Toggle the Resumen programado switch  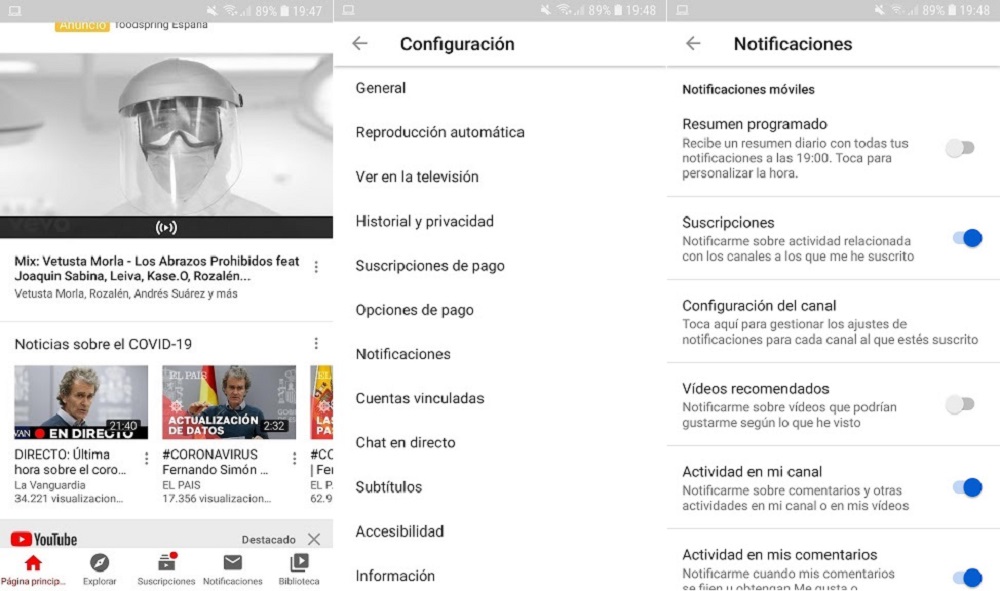point(960,148)
